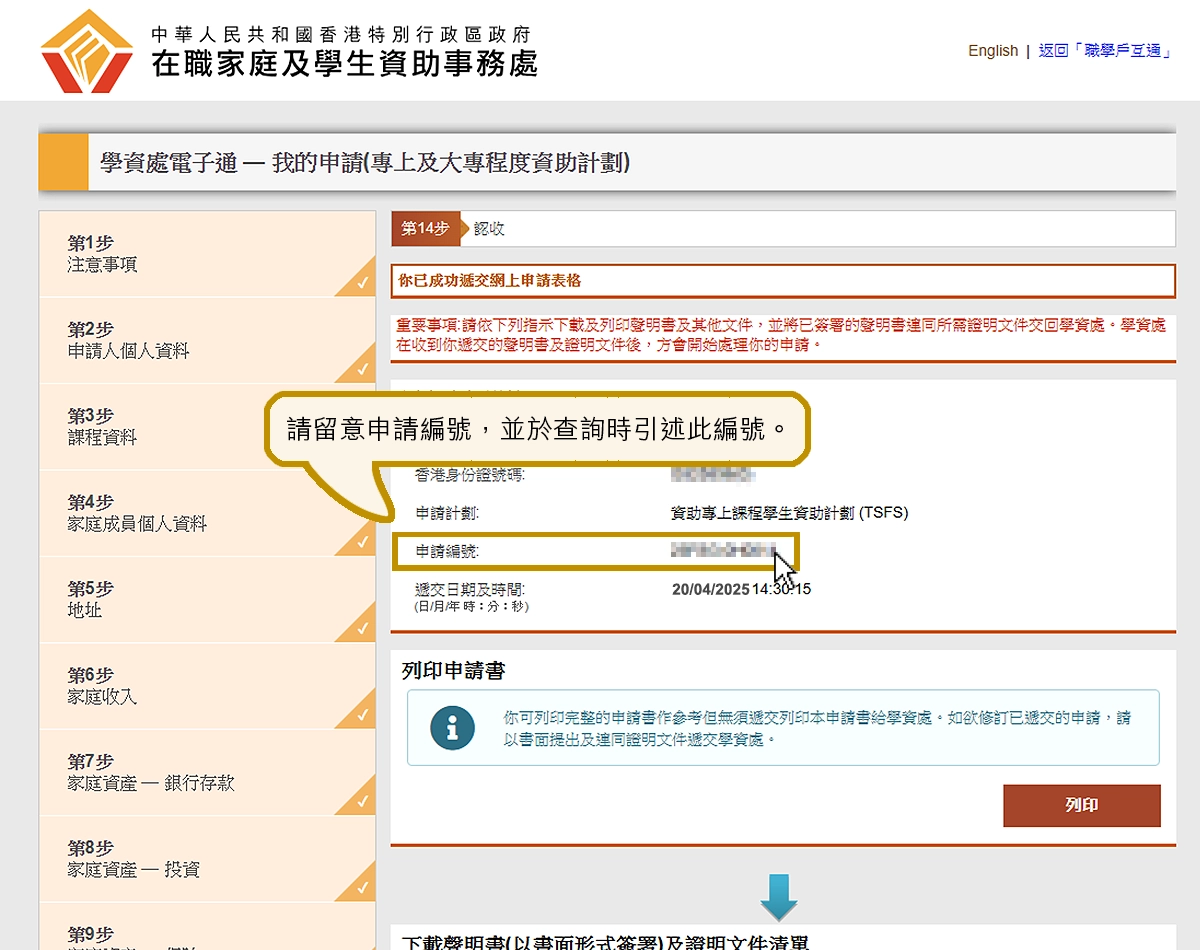Click the 列印申請書 heading
The width and height of the screenshot is (1200, 950).
click(453, 671)
